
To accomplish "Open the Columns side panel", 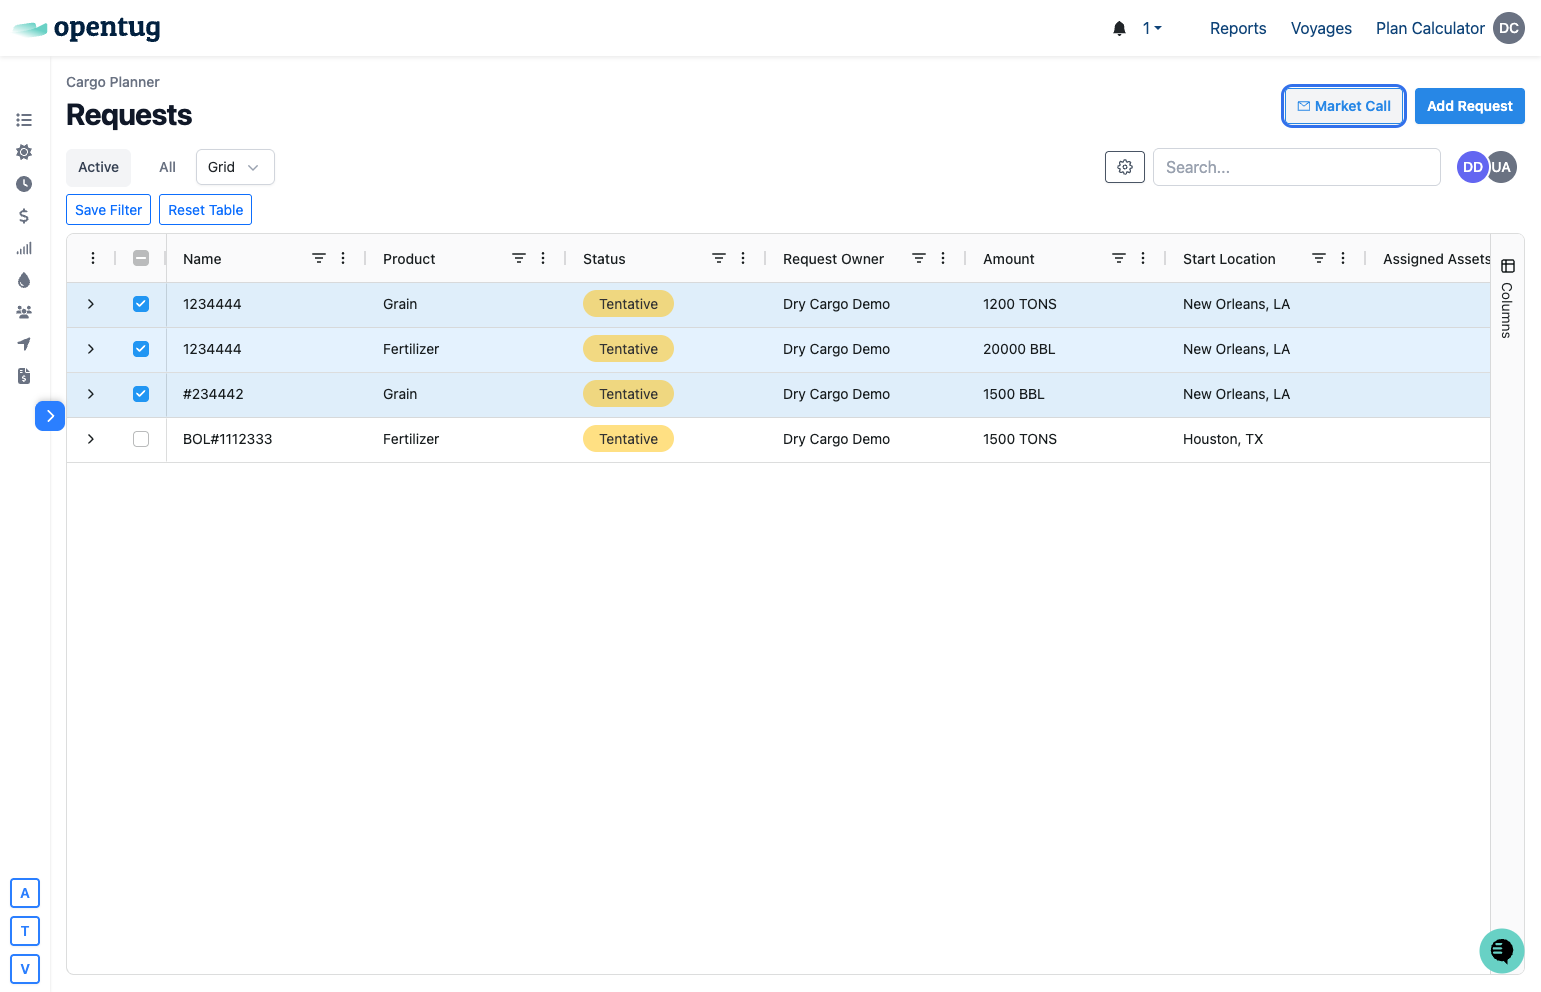I will pyautogui.click(x=1507, y=298).
